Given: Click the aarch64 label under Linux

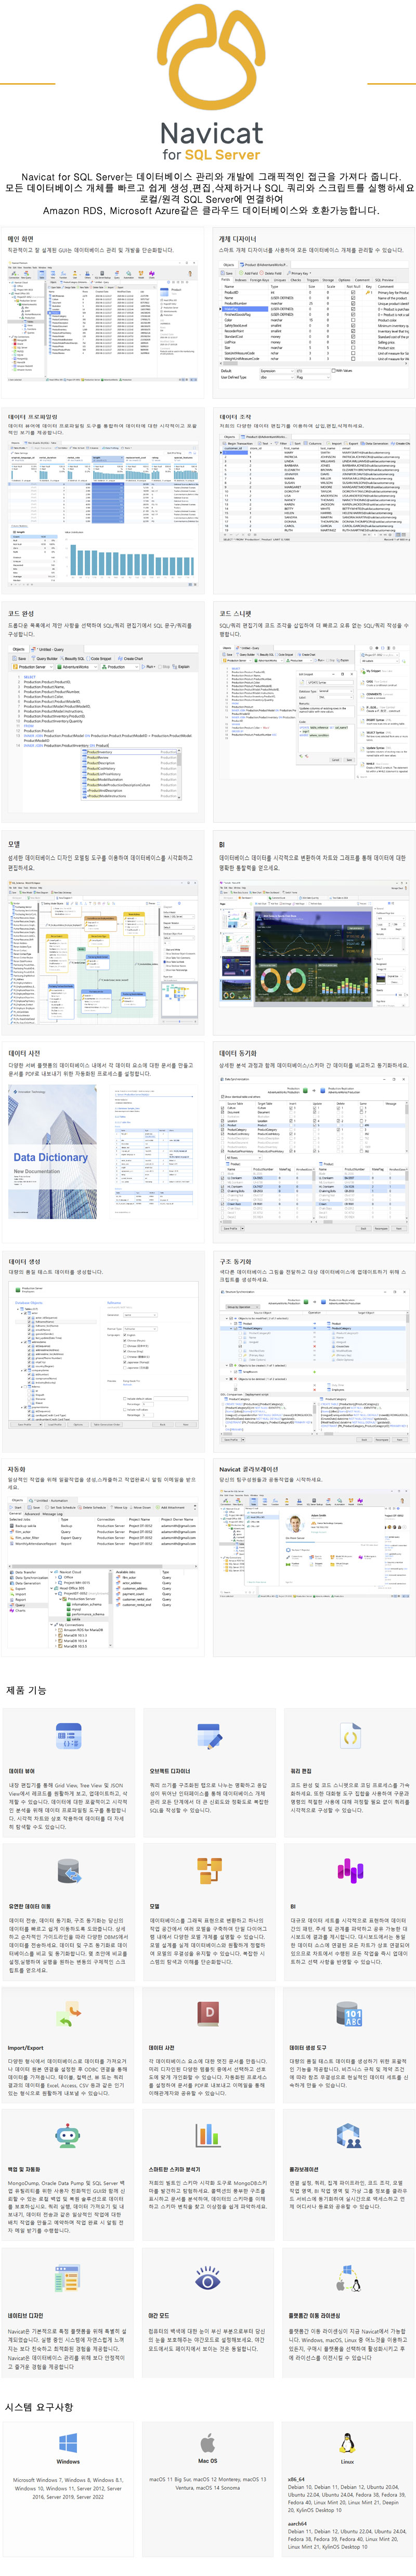Looking at the screenshot, I should coord(298,2523).
